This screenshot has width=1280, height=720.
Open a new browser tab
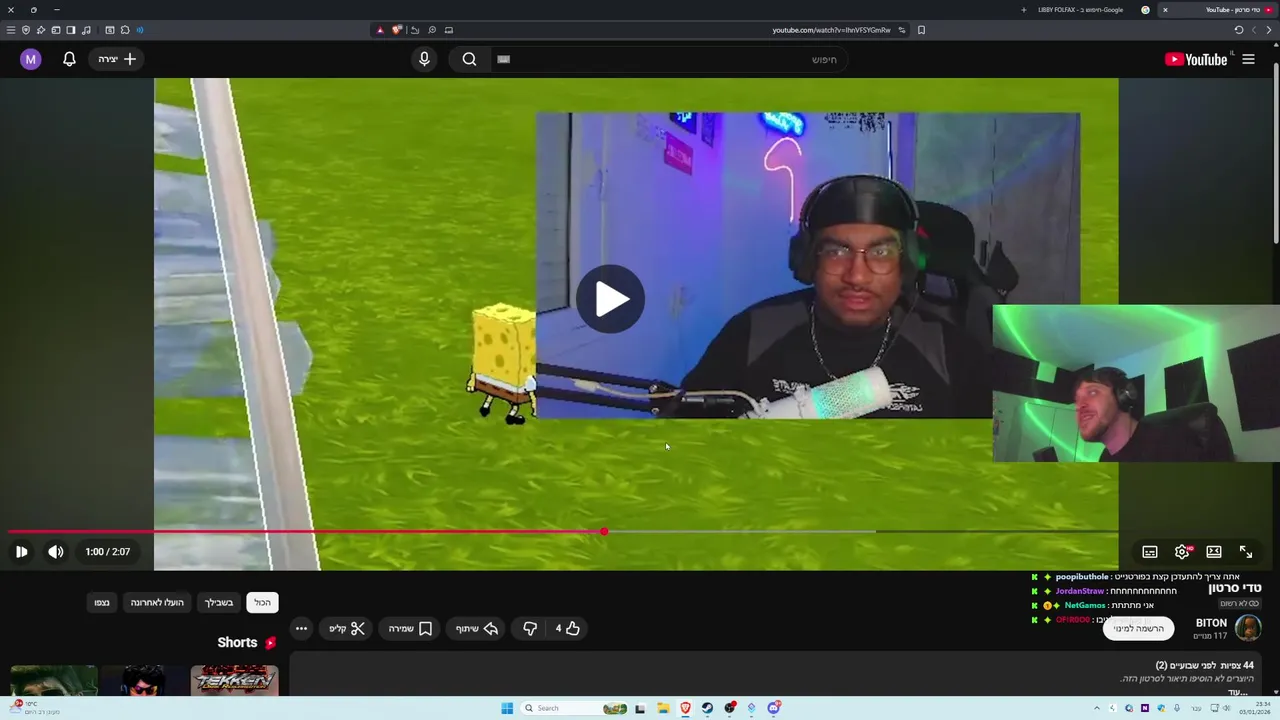click(x=1023, y=10)
